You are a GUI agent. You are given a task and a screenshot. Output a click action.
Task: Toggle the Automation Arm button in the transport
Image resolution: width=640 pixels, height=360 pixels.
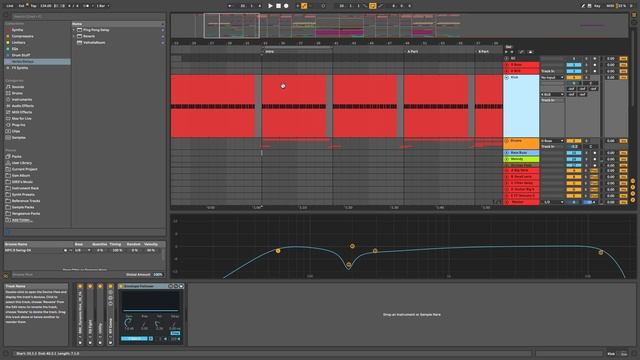tap(304, 6)
